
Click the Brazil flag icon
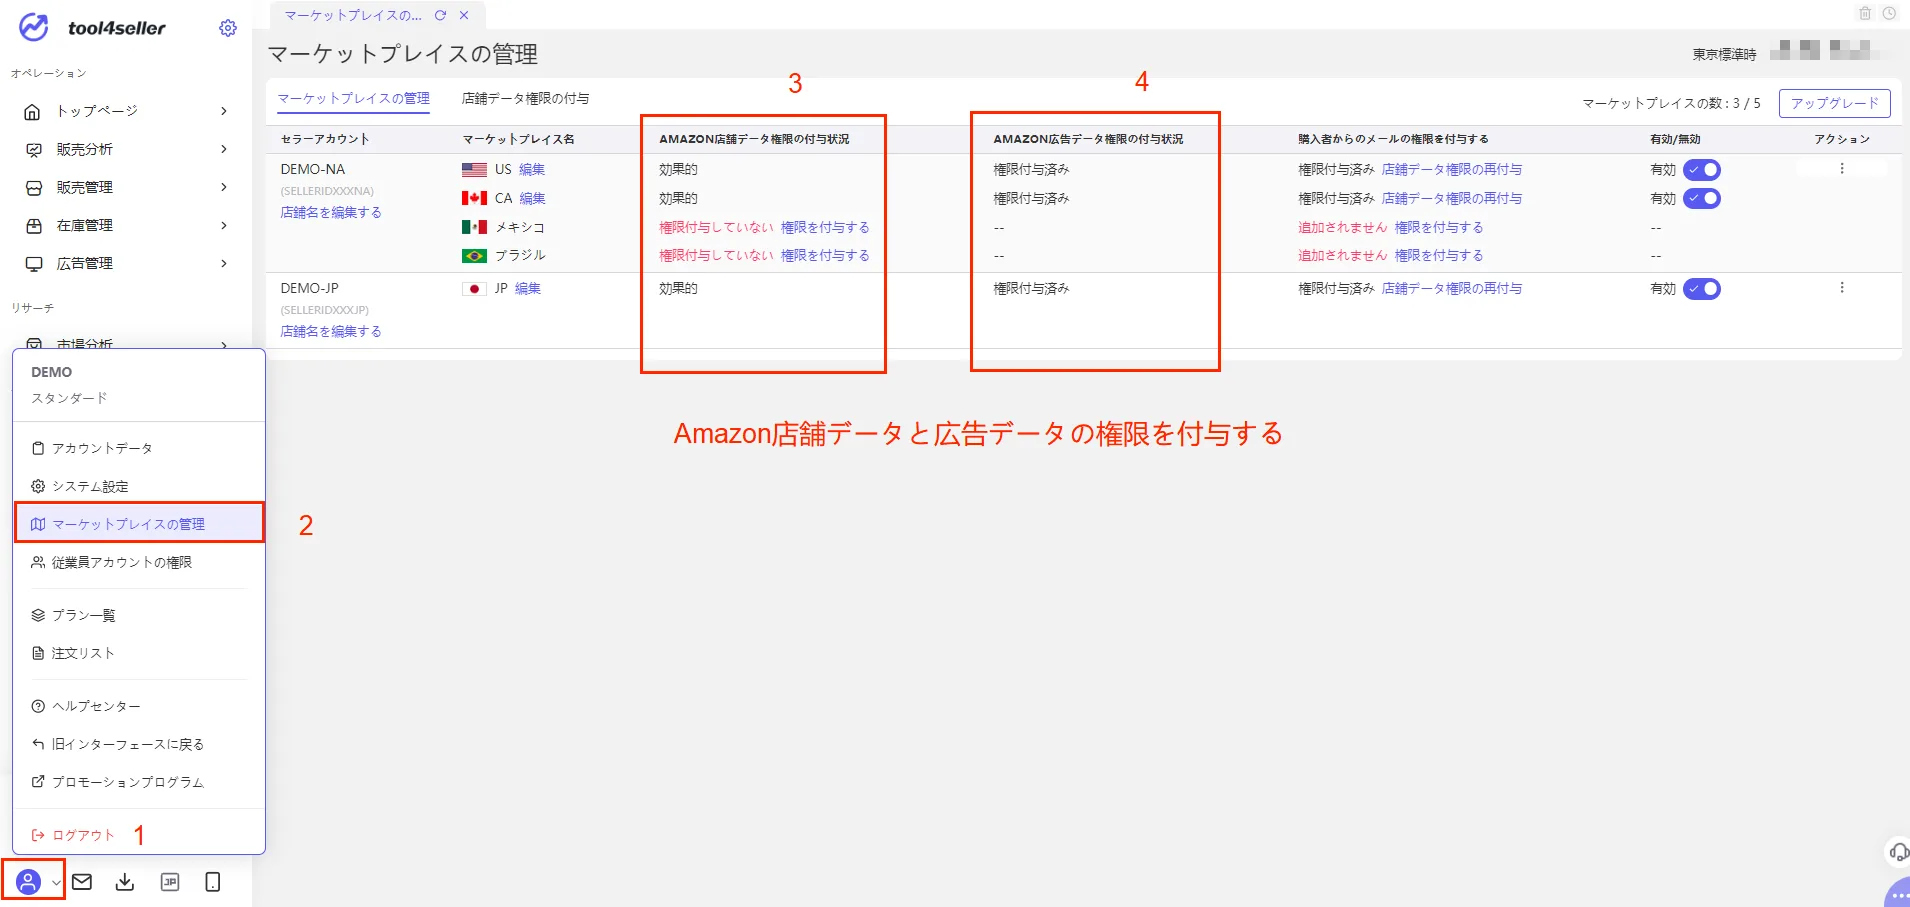click(474, 255)
